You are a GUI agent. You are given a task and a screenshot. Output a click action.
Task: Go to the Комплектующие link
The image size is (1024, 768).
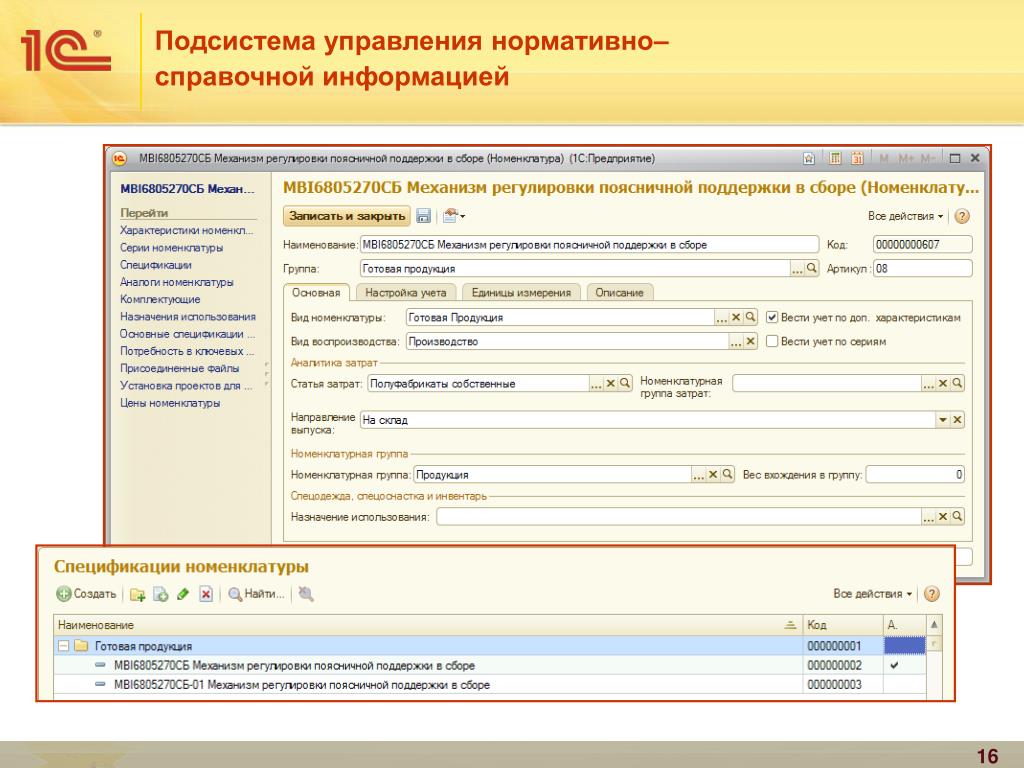pyautogui.click(x=160, y=299)
